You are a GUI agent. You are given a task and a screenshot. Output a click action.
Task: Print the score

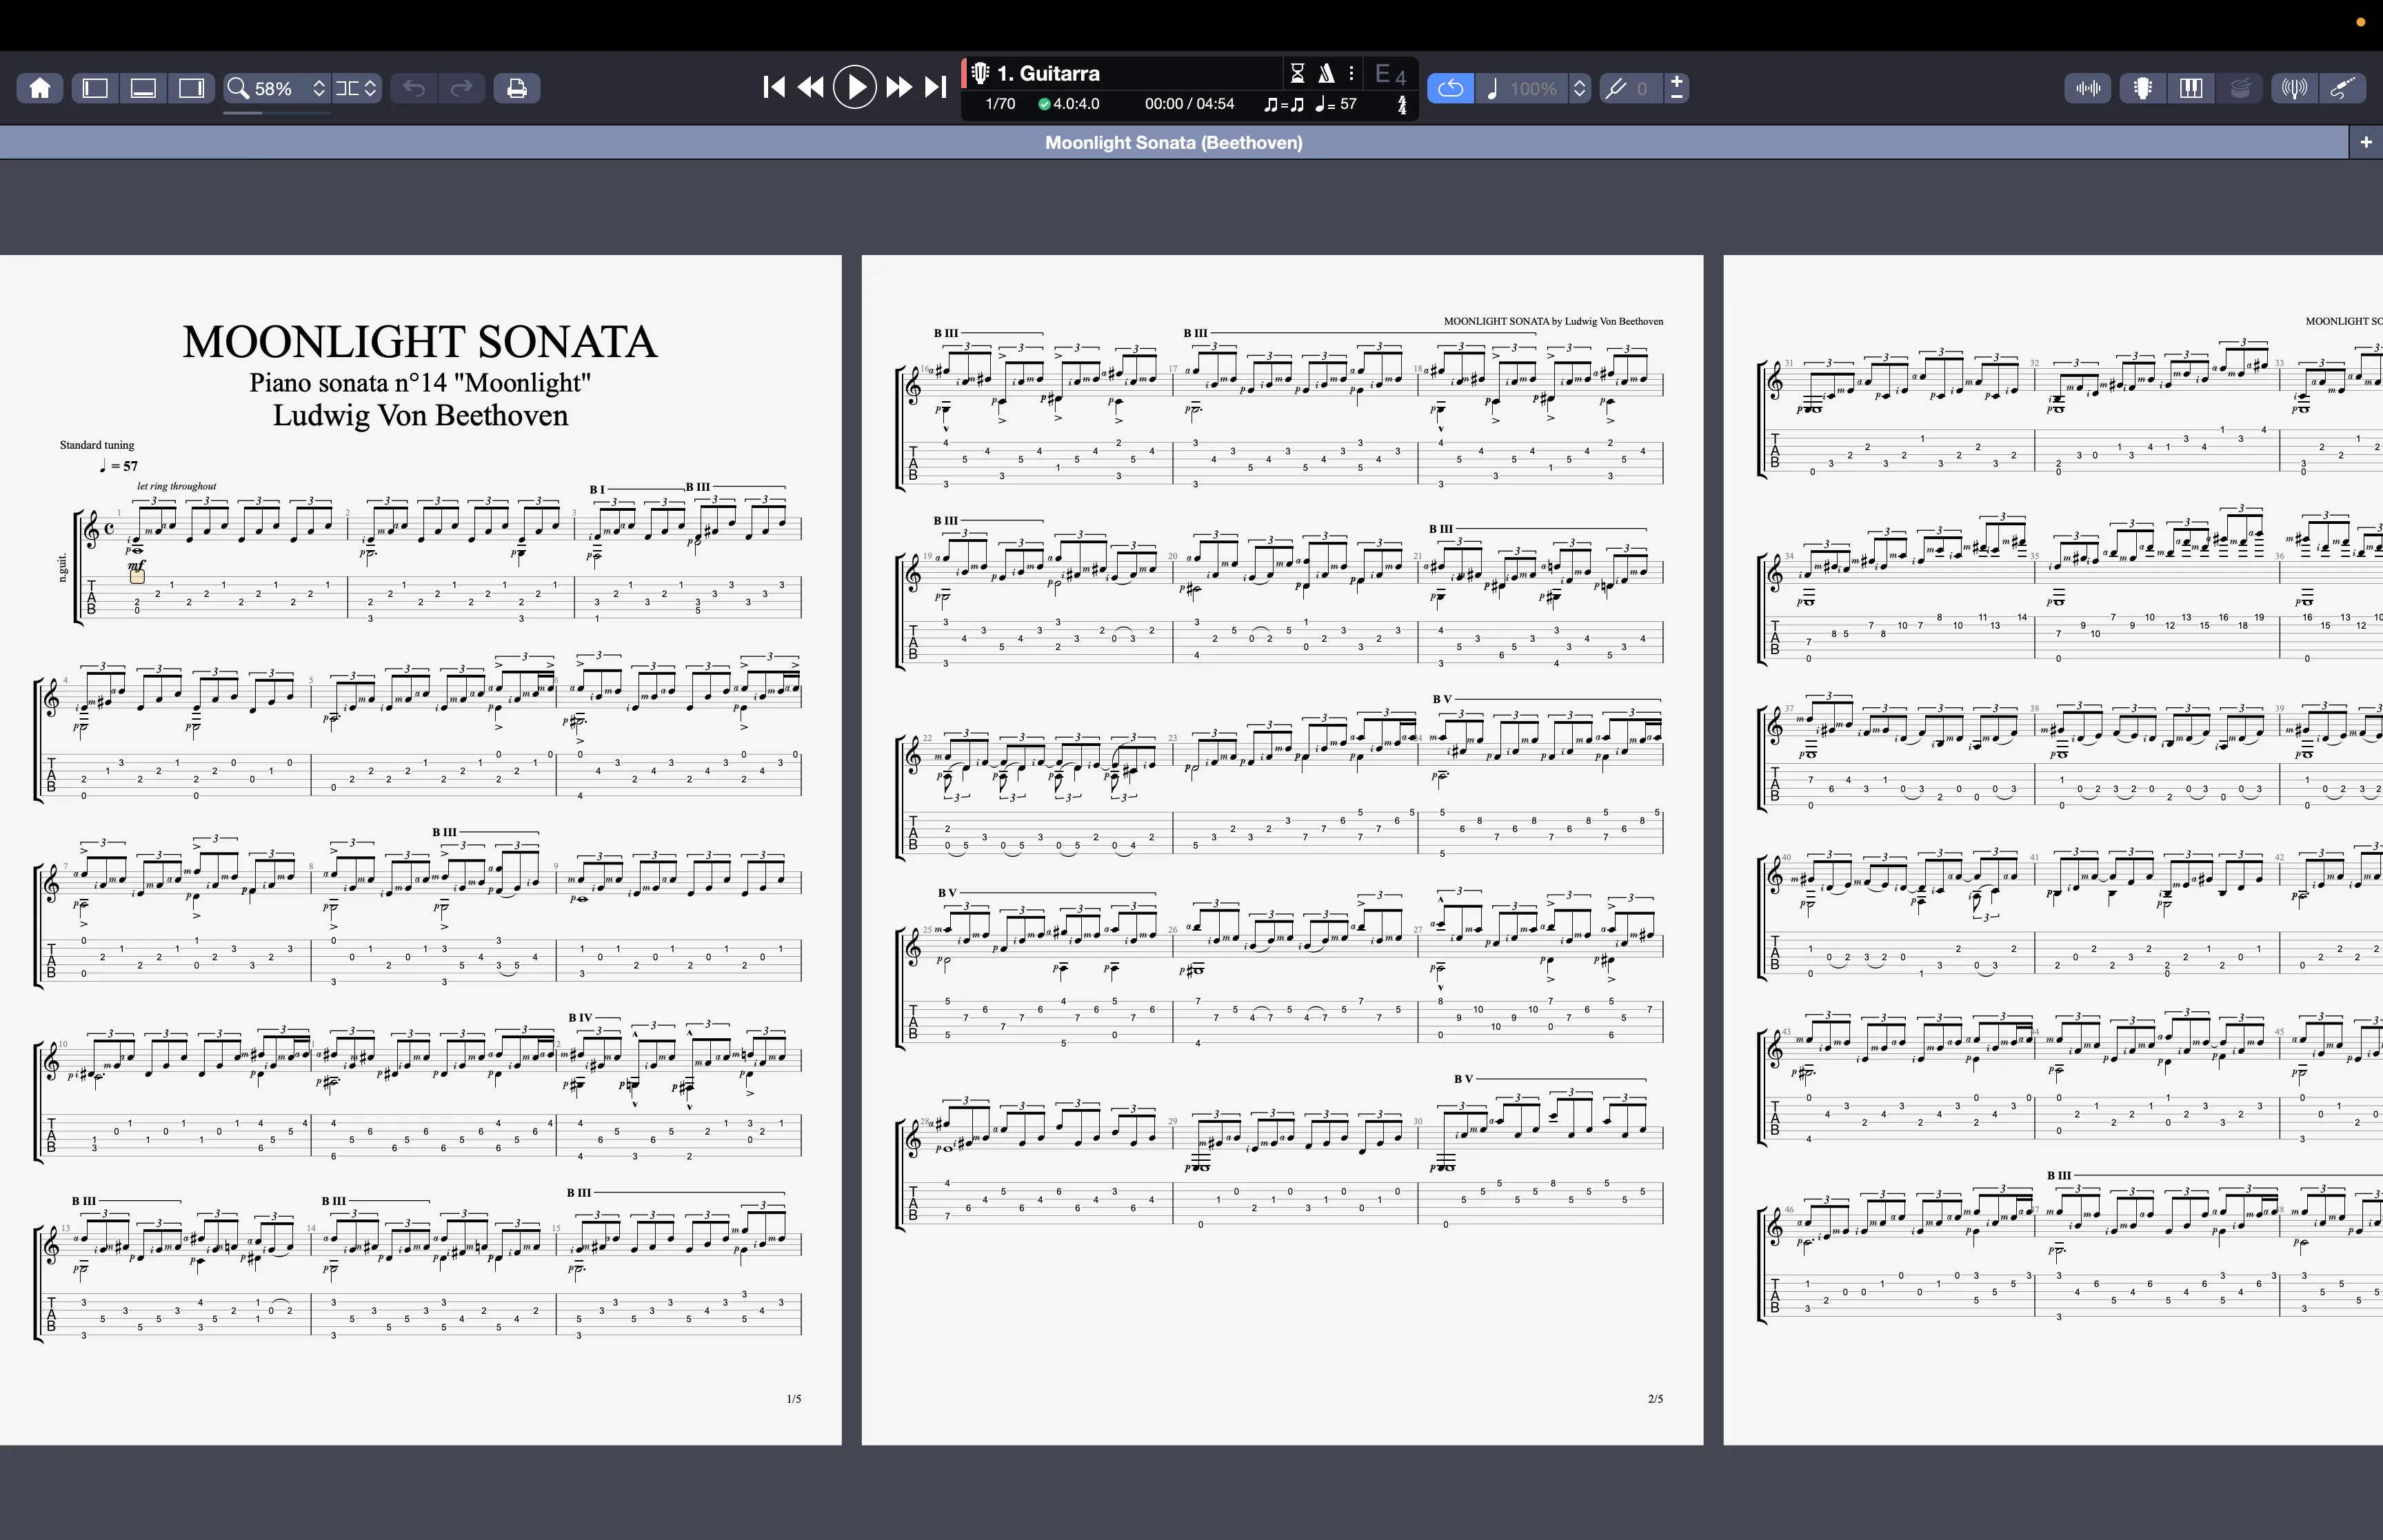[x=517, y=88]
